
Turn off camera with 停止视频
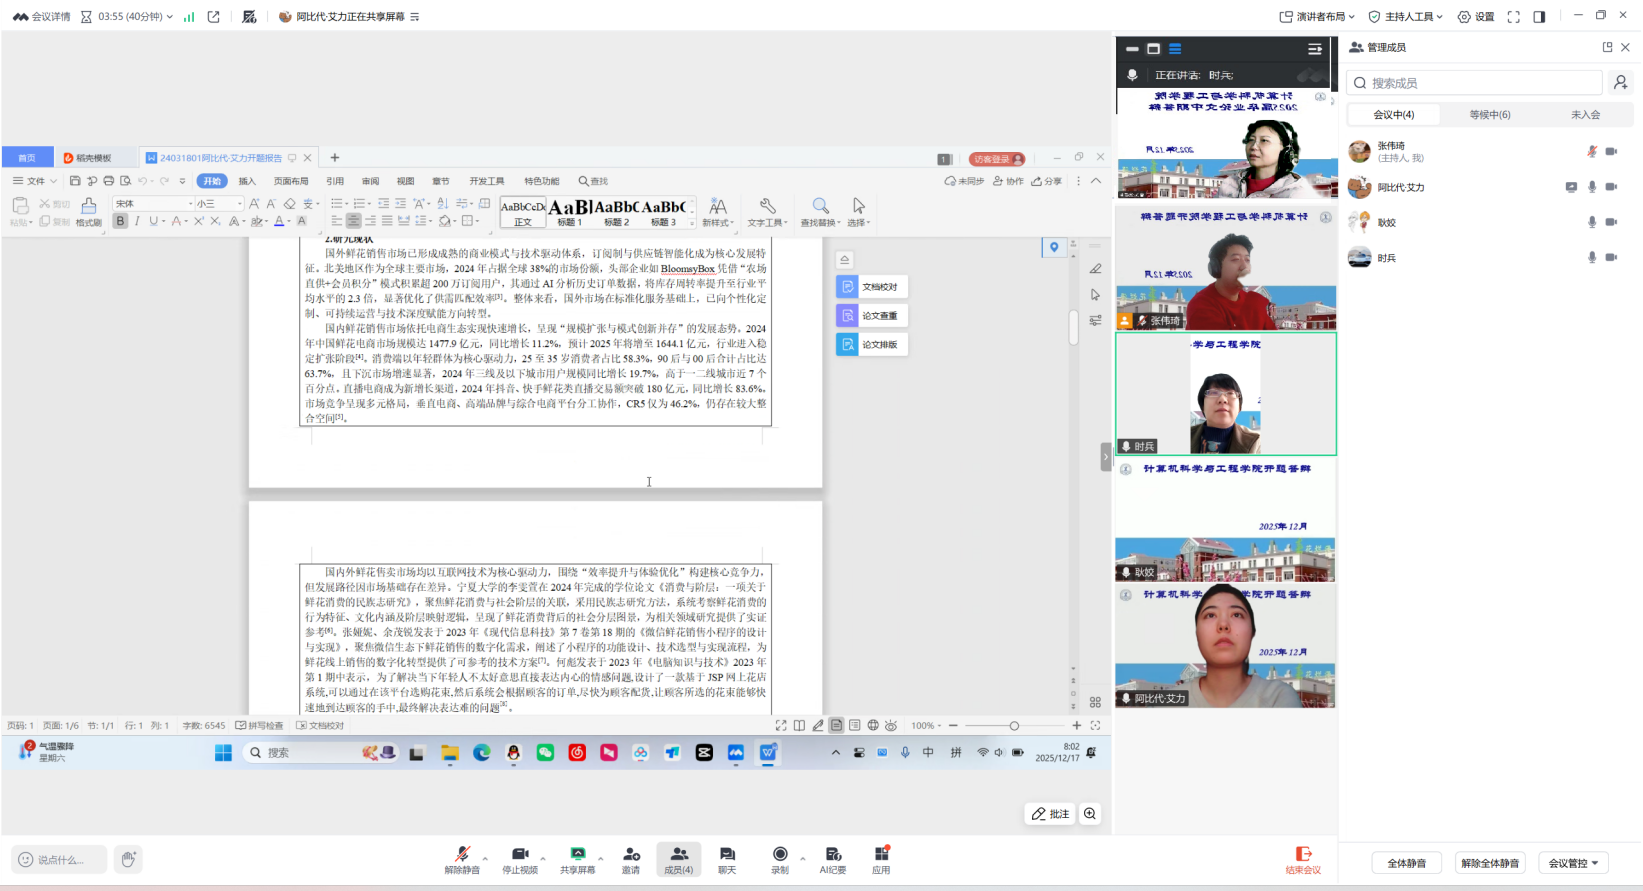click(x=520, y=859)
